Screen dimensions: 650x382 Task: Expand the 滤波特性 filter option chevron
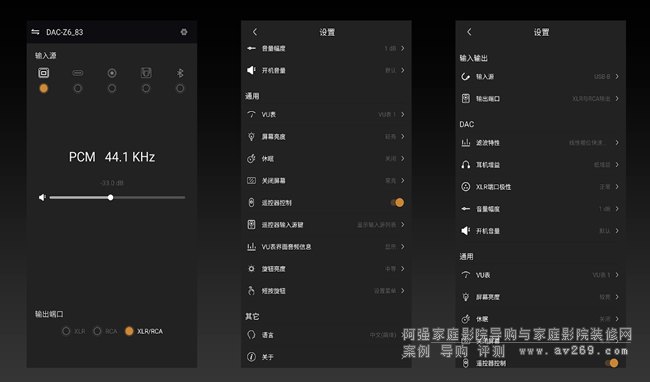tap(617, 143)
